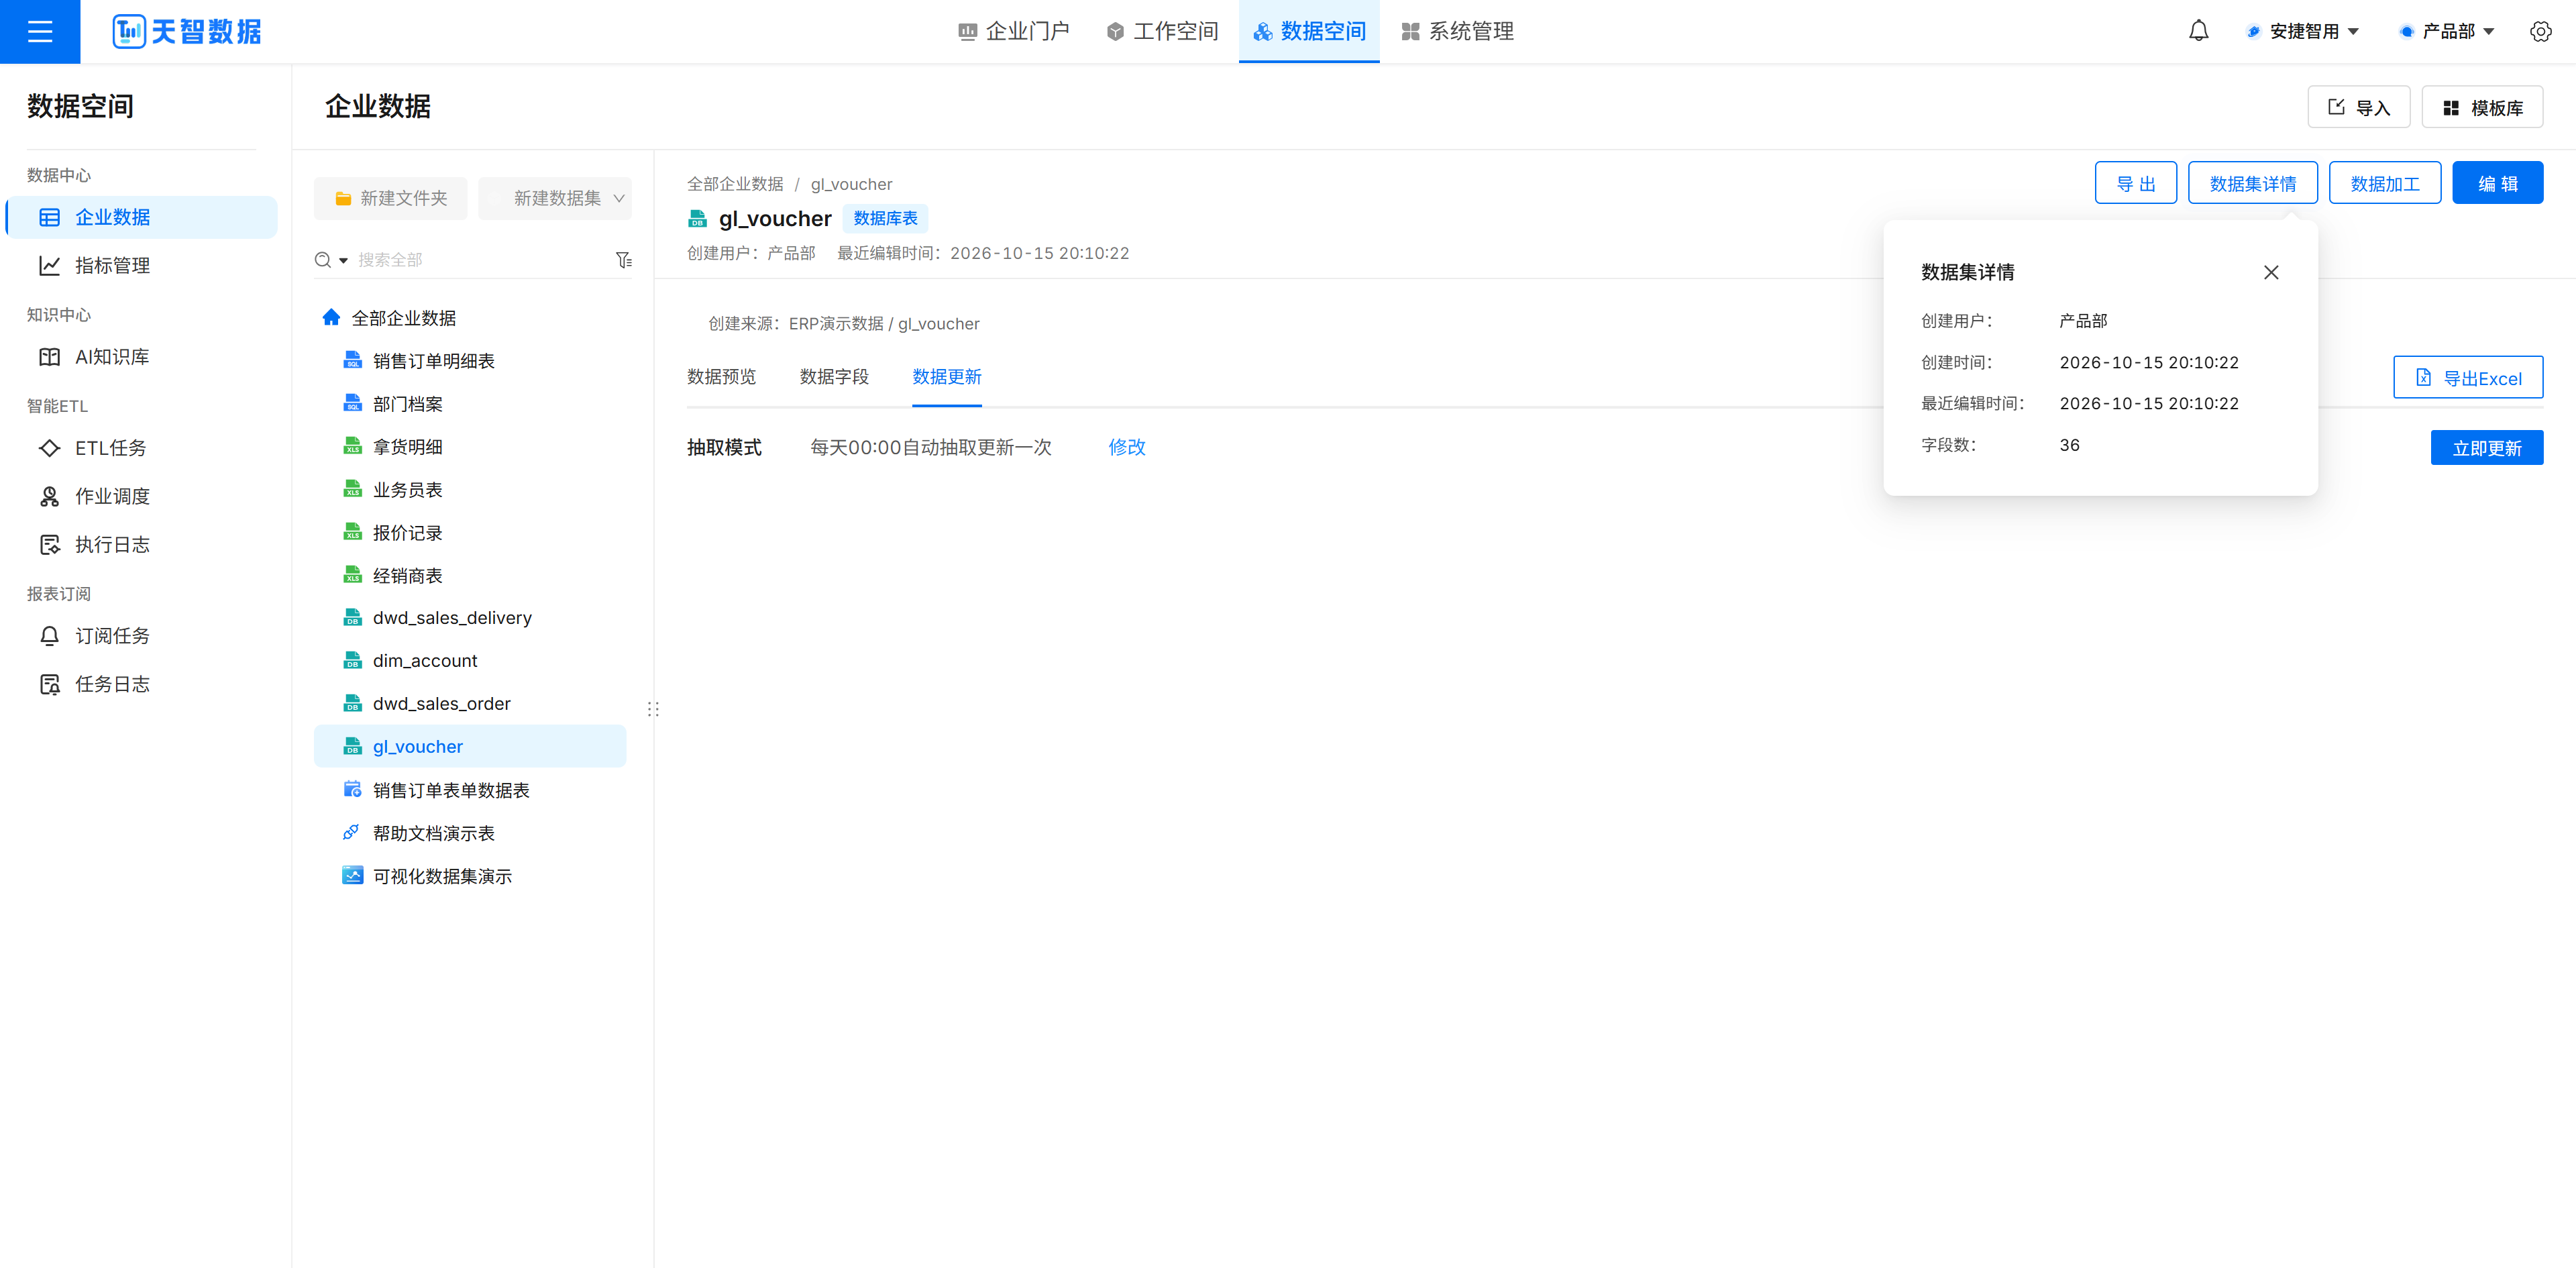The height and width of the screenshot is (1268, 2576).
Task: Switch to the 数据字段 tab
Action: 834,377
